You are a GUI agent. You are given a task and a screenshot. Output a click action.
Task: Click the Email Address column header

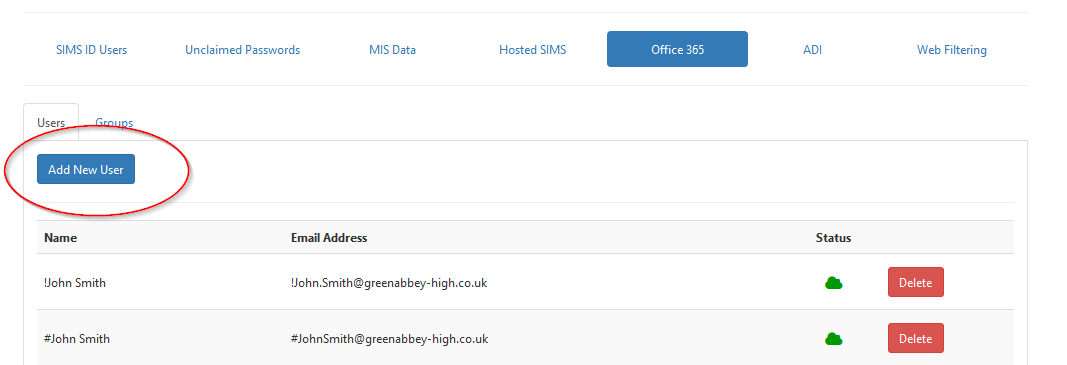(329, 238)
